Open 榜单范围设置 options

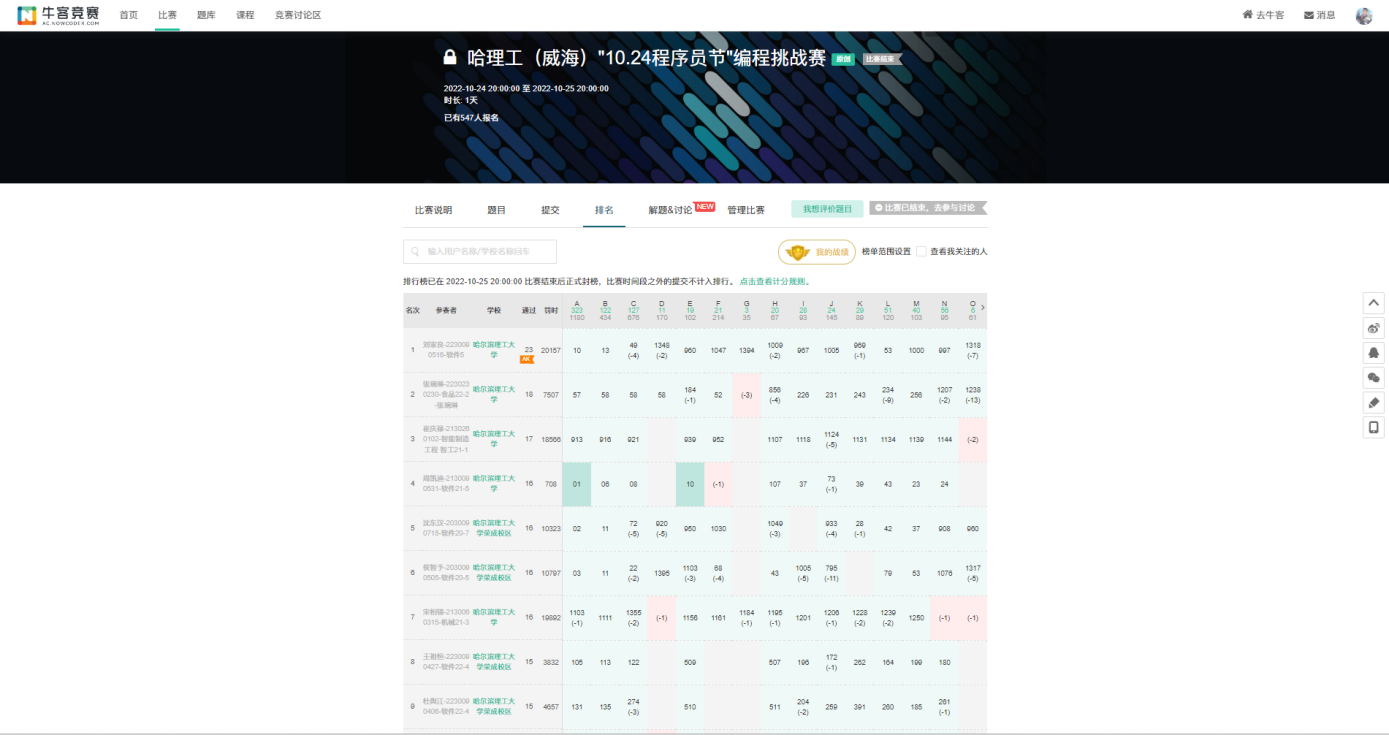[886, 252]
